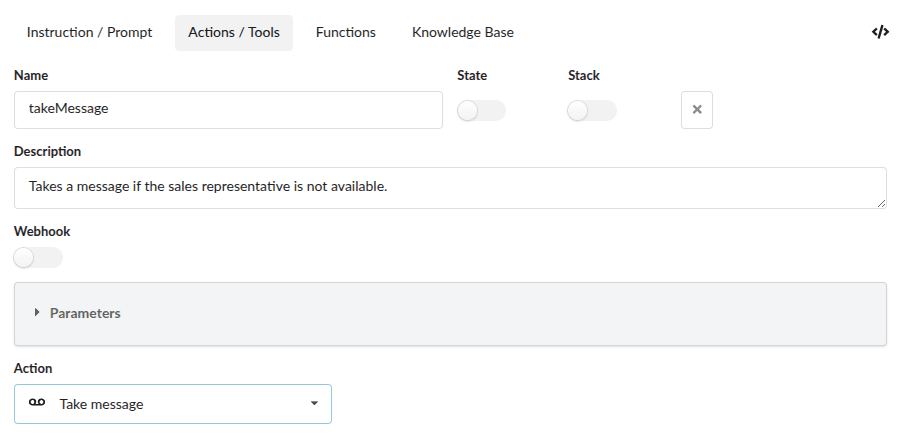Enable the State toggle

[481, 111]
